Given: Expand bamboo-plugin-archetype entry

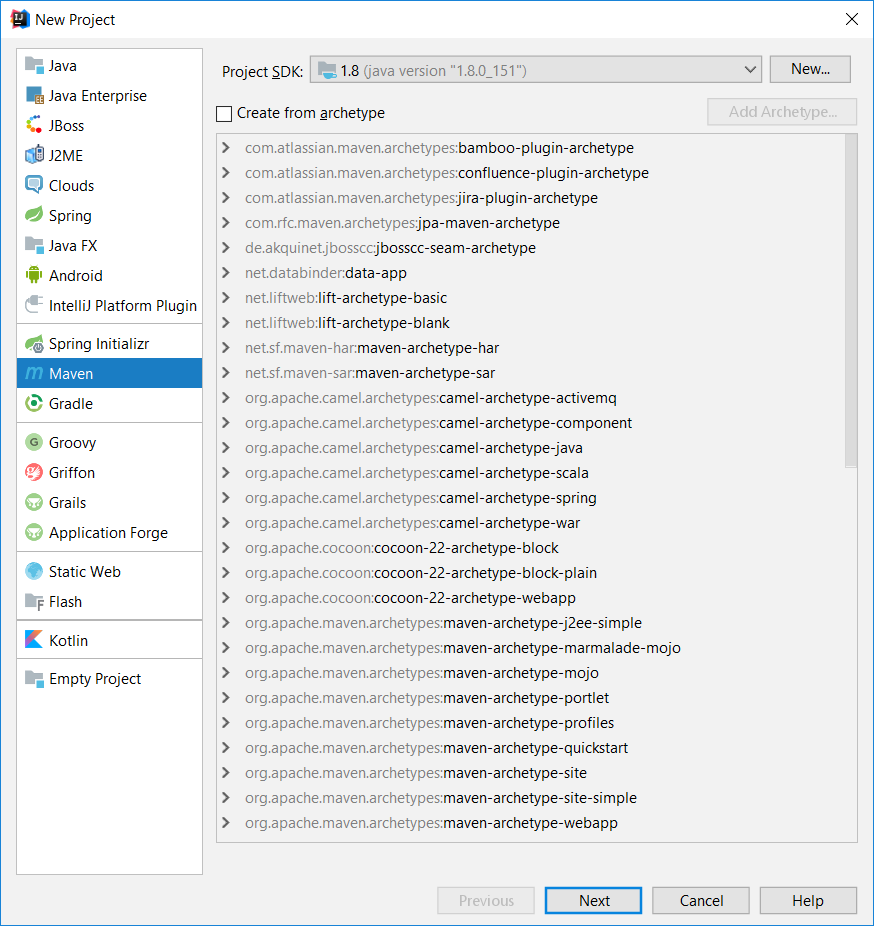Looking at the screenshot, I should [226, 148].
